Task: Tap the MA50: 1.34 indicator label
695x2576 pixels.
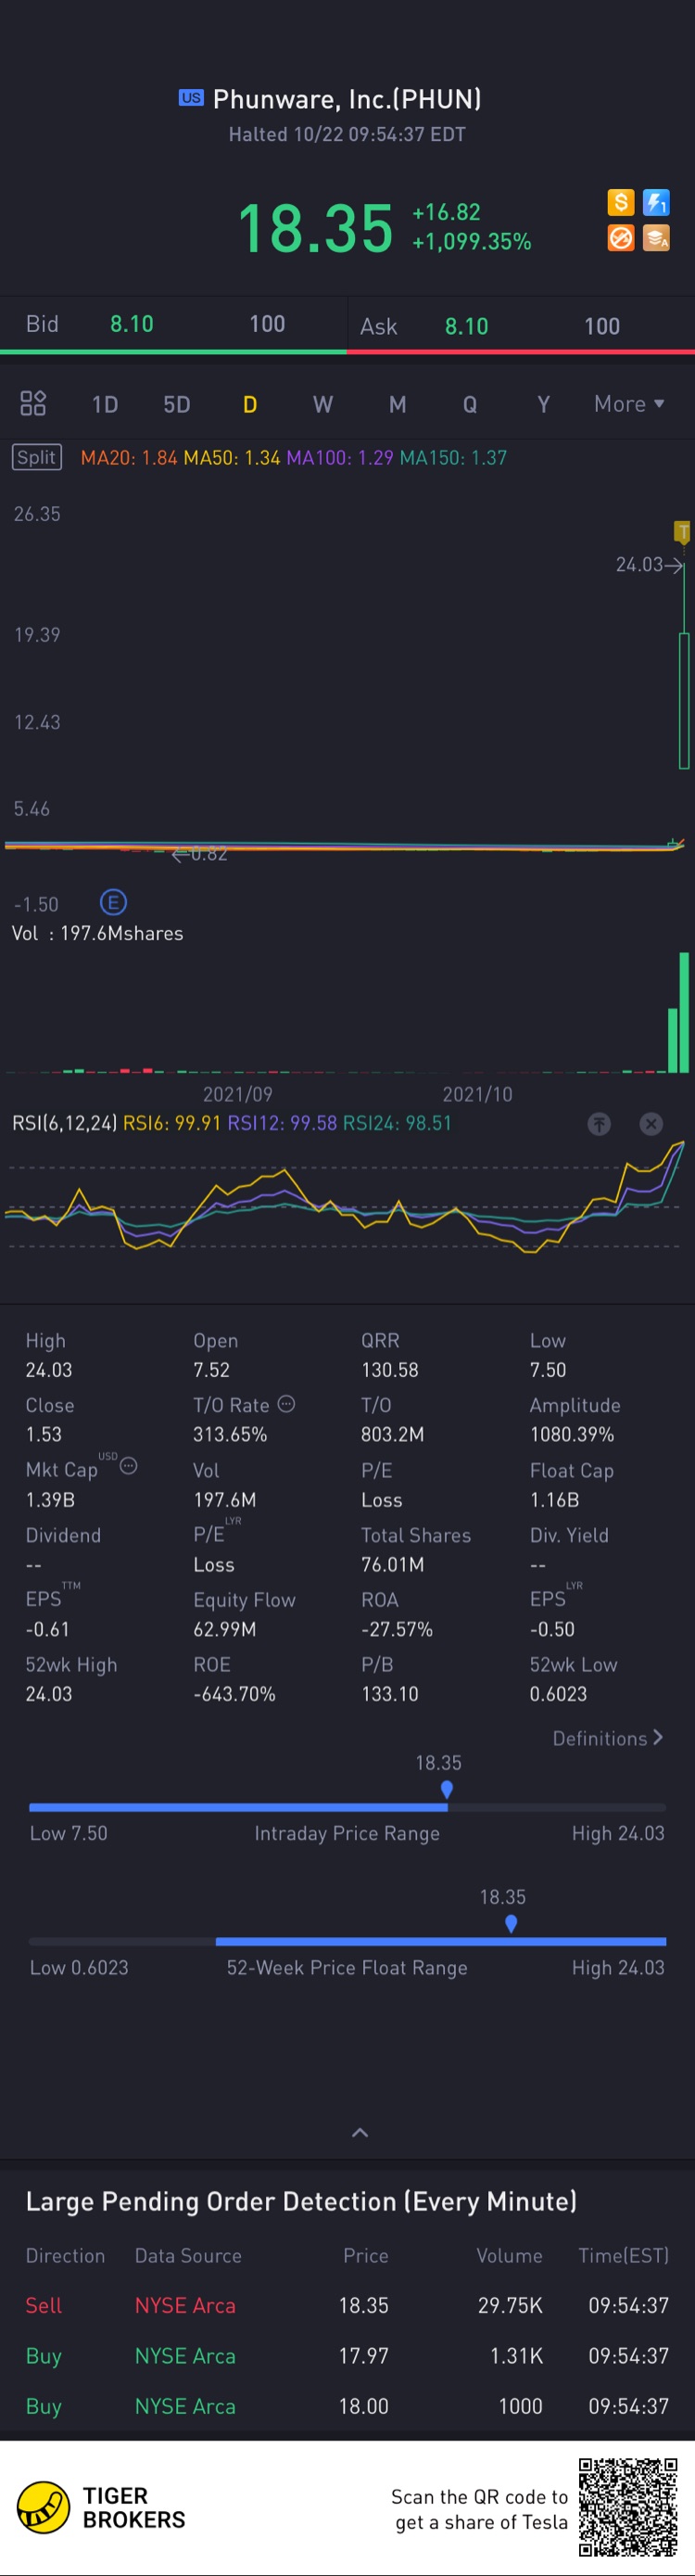Action: 232,457
